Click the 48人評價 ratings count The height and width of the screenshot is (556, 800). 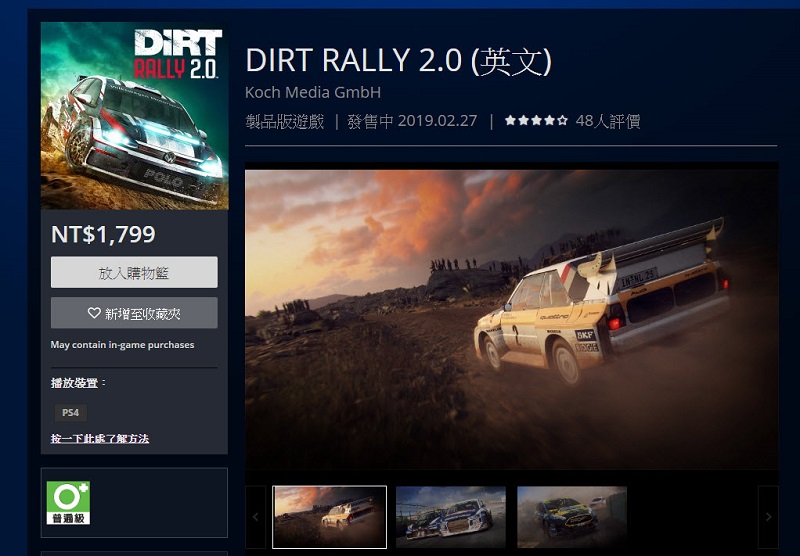coord(608,121)
